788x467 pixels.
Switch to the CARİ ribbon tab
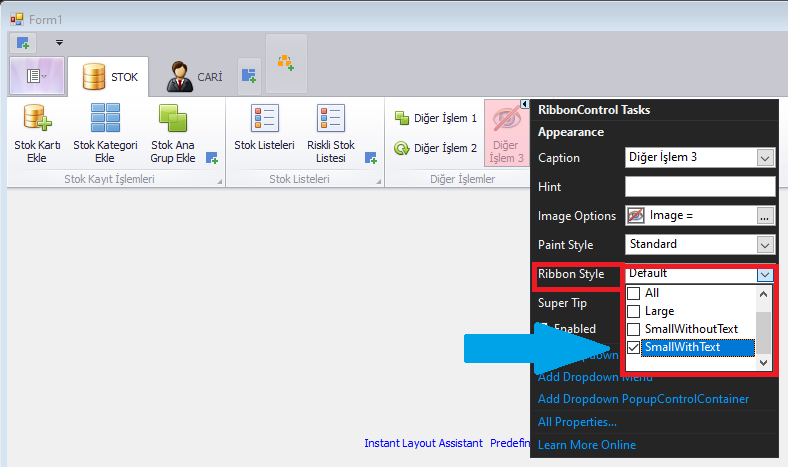(194, 76)
